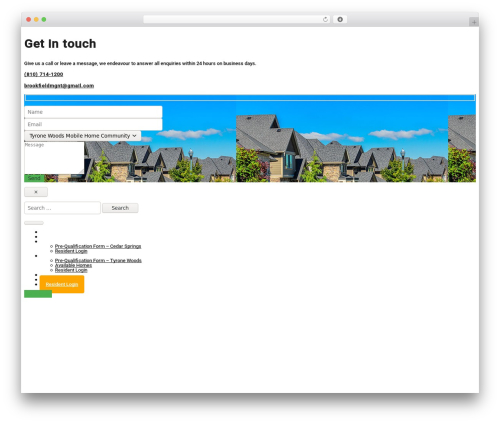Open a new browser tab with plus button
This screenshot has height=423, width=500.
tap(474, 22)
